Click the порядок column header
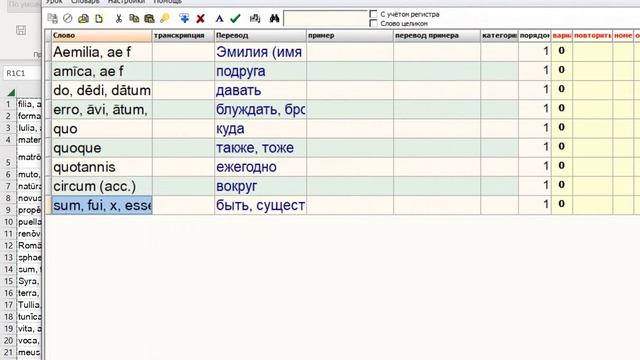 535,36
